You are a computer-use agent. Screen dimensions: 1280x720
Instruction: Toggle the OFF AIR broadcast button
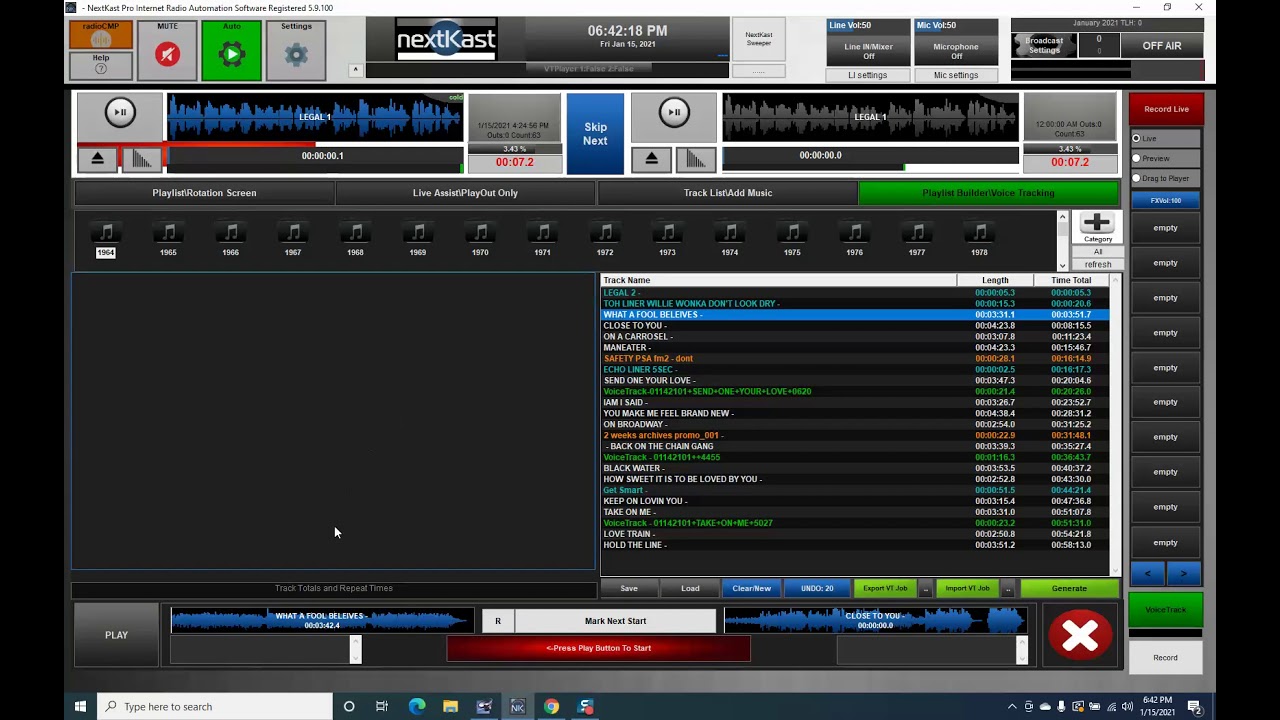(x=1161, y=46)
